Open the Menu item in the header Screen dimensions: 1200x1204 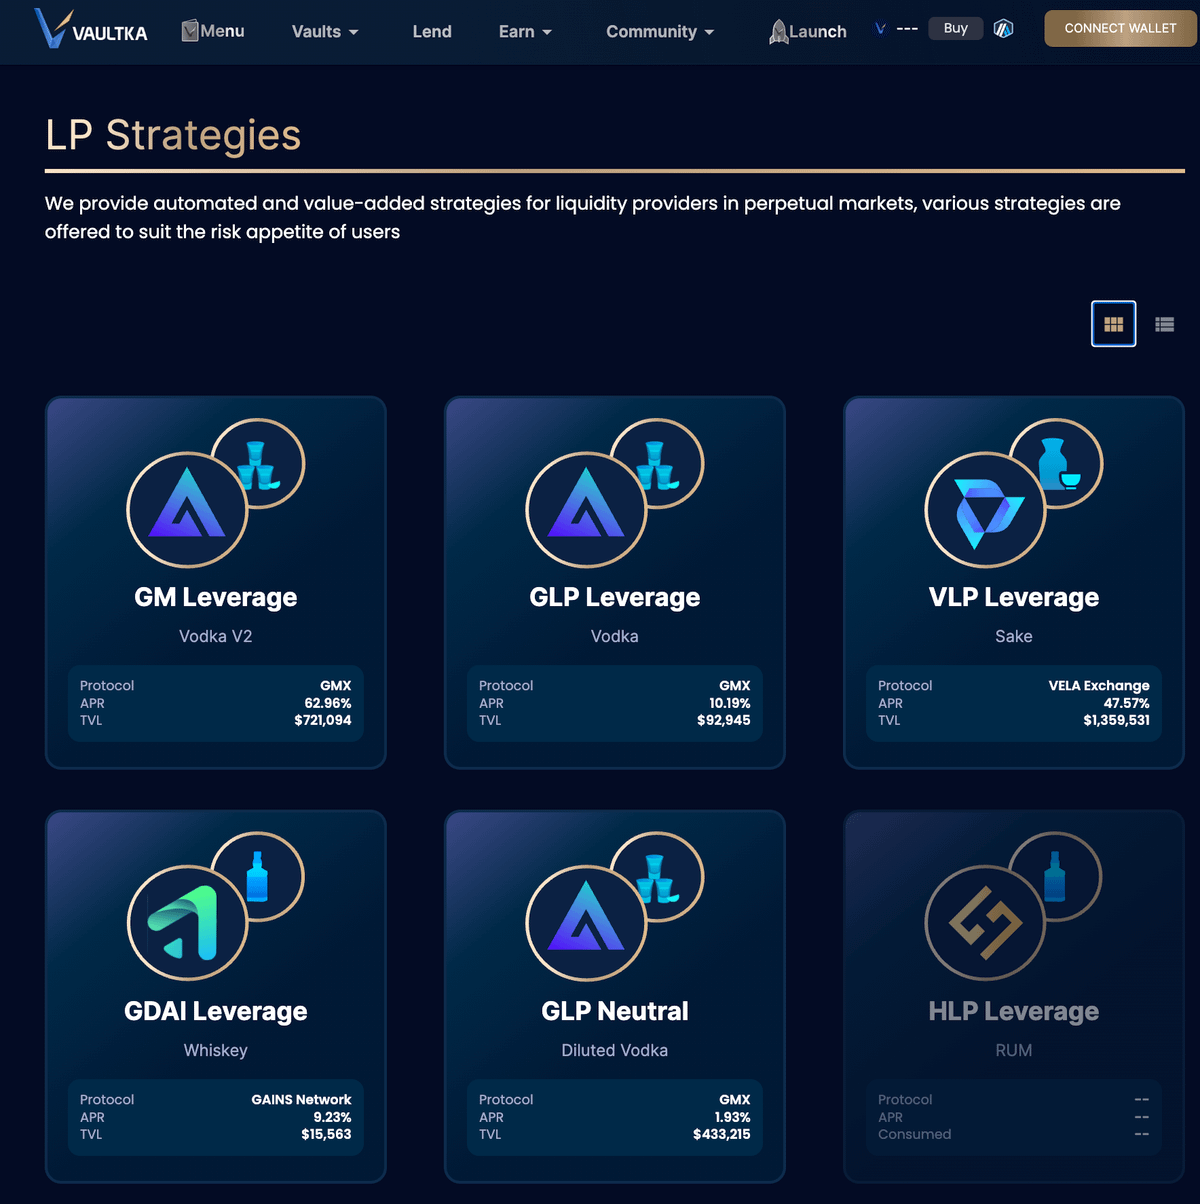(x=213, y=31)
